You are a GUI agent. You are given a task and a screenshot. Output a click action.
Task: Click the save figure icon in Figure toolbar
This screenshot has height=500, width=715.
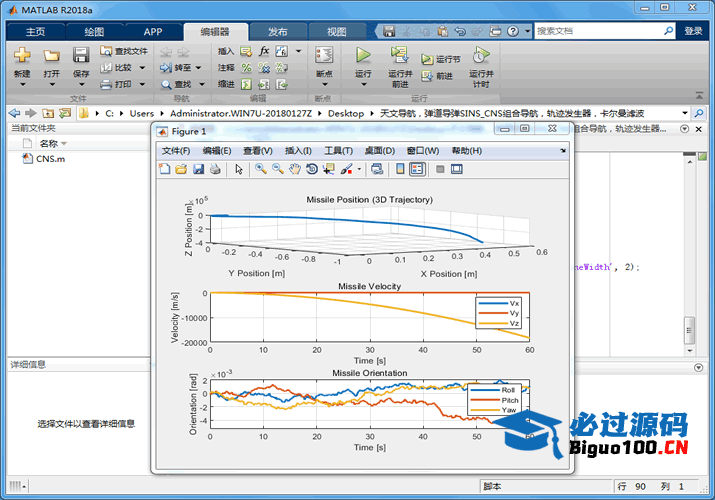click(x=198, y=169)
